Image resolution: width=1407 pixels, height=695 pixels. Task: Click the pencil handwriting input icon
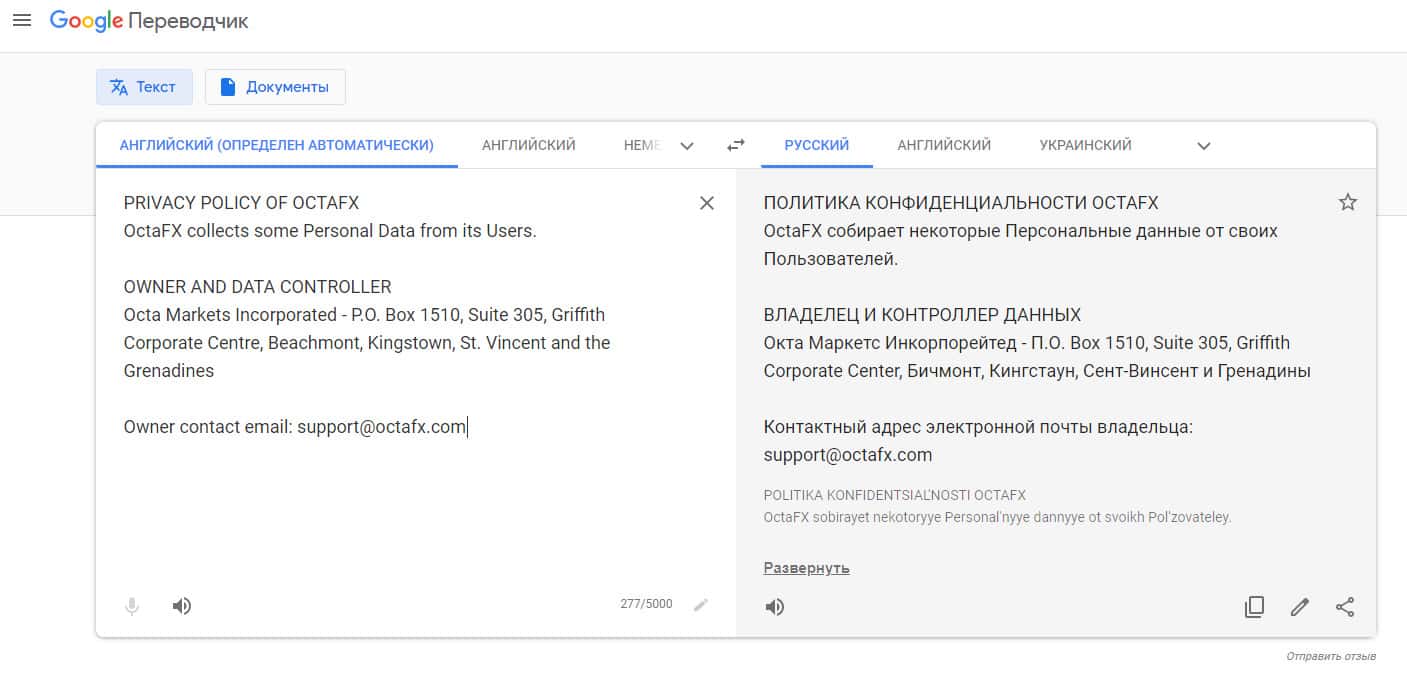click(701, 605)
